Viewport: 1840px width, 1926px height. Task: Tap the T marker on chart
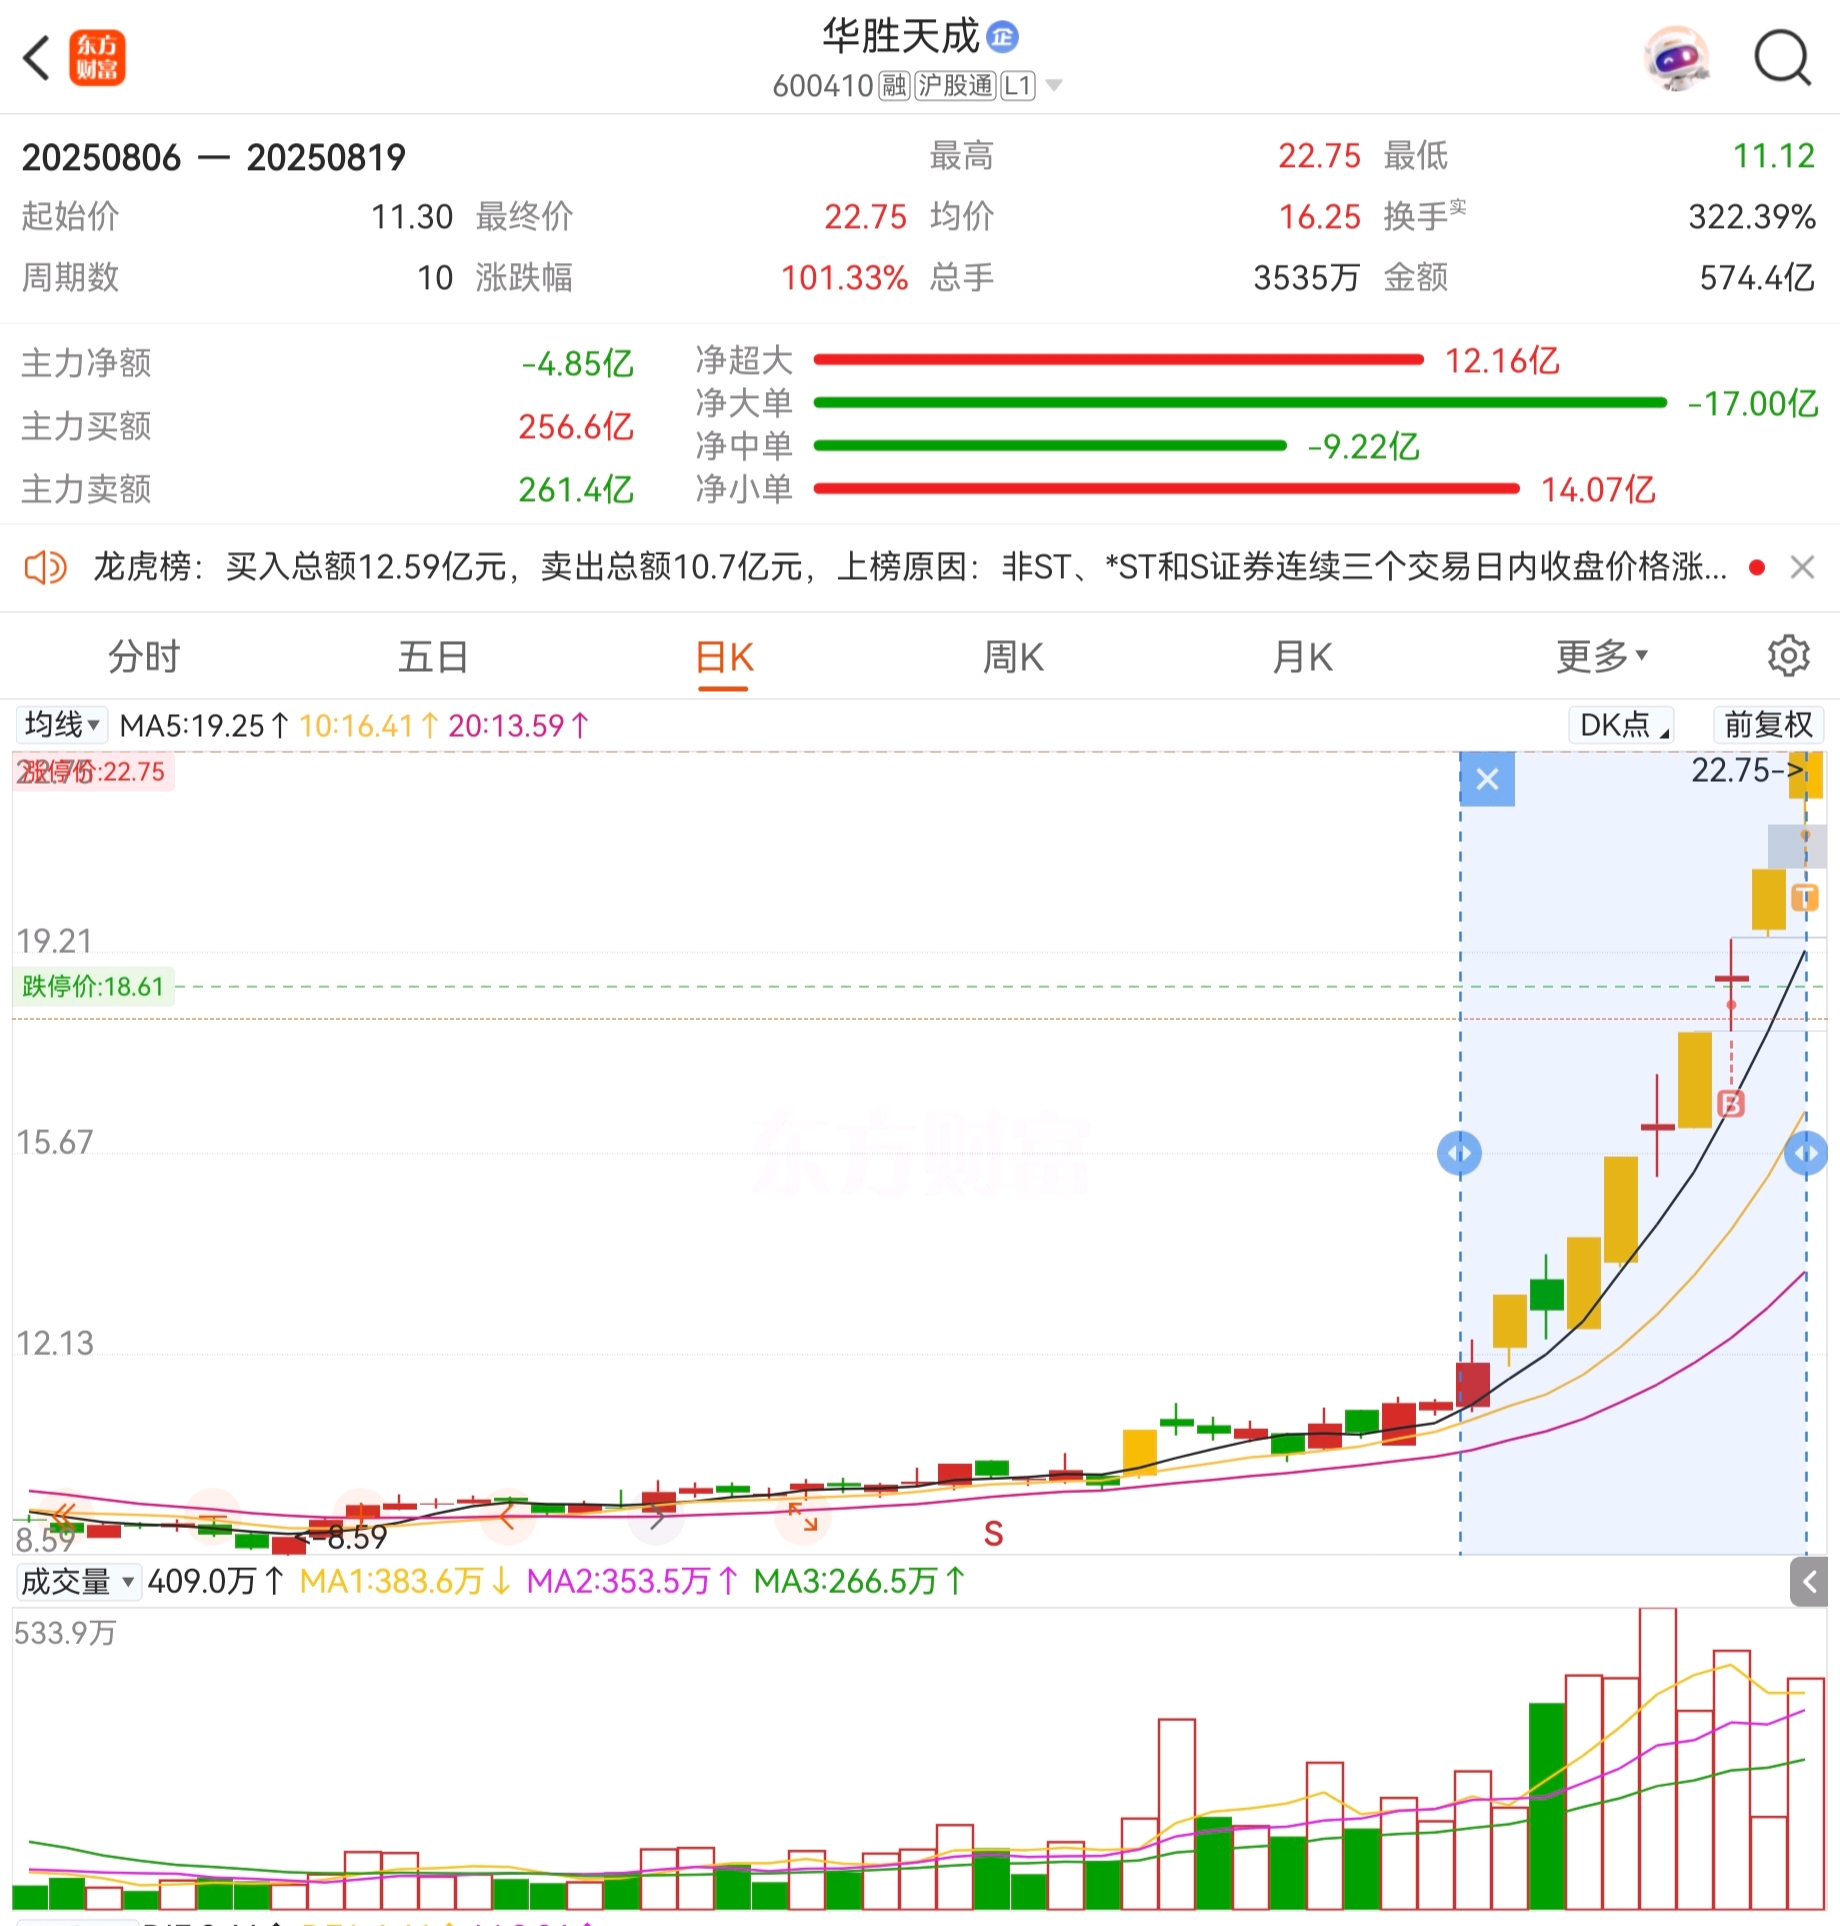tap(1805, 897)
